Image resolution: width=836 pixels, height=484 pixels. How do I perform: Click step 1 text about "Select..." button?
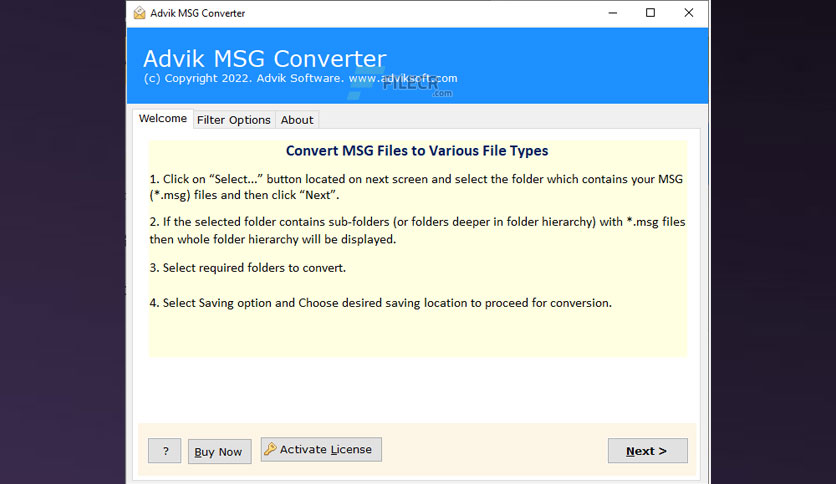[x=416, y=187]
